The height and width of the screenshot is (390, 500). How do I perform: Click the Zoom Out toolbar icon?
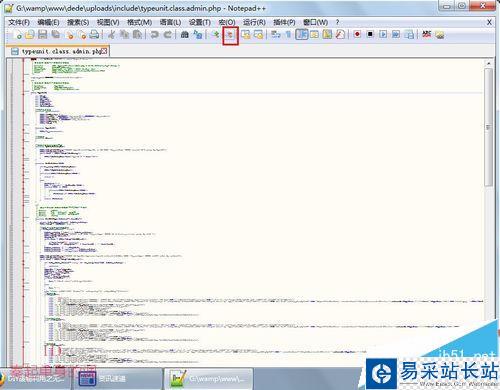[x=230, y=34]
